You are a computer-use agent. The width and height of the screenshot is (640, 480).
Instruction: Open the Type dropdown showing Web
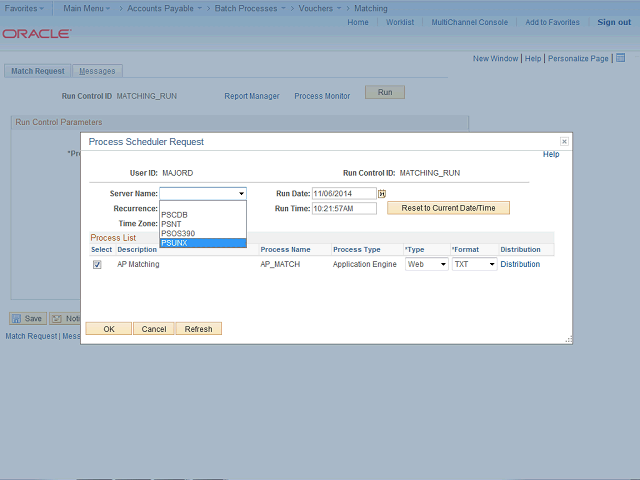point(427,264)
